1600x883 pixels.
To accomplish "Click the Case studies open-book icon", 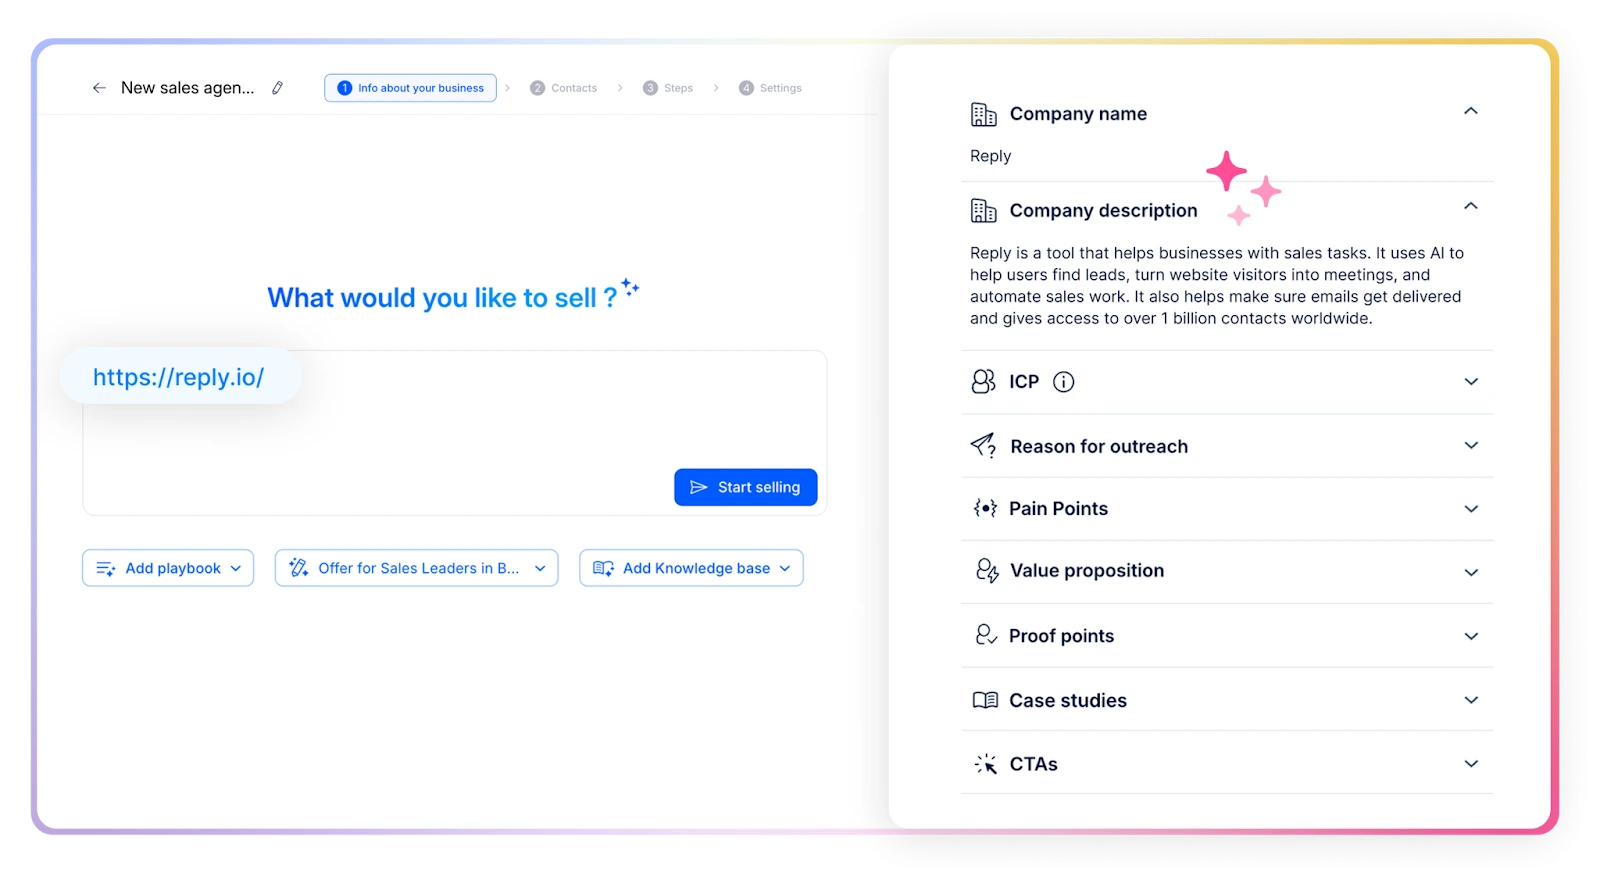I will 985,700.
